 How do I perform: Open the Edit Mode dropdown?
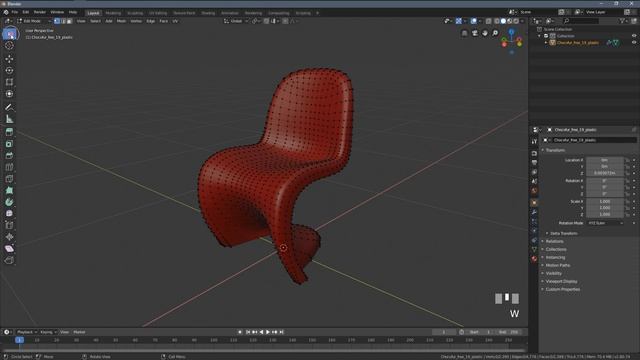click(34, 21)
